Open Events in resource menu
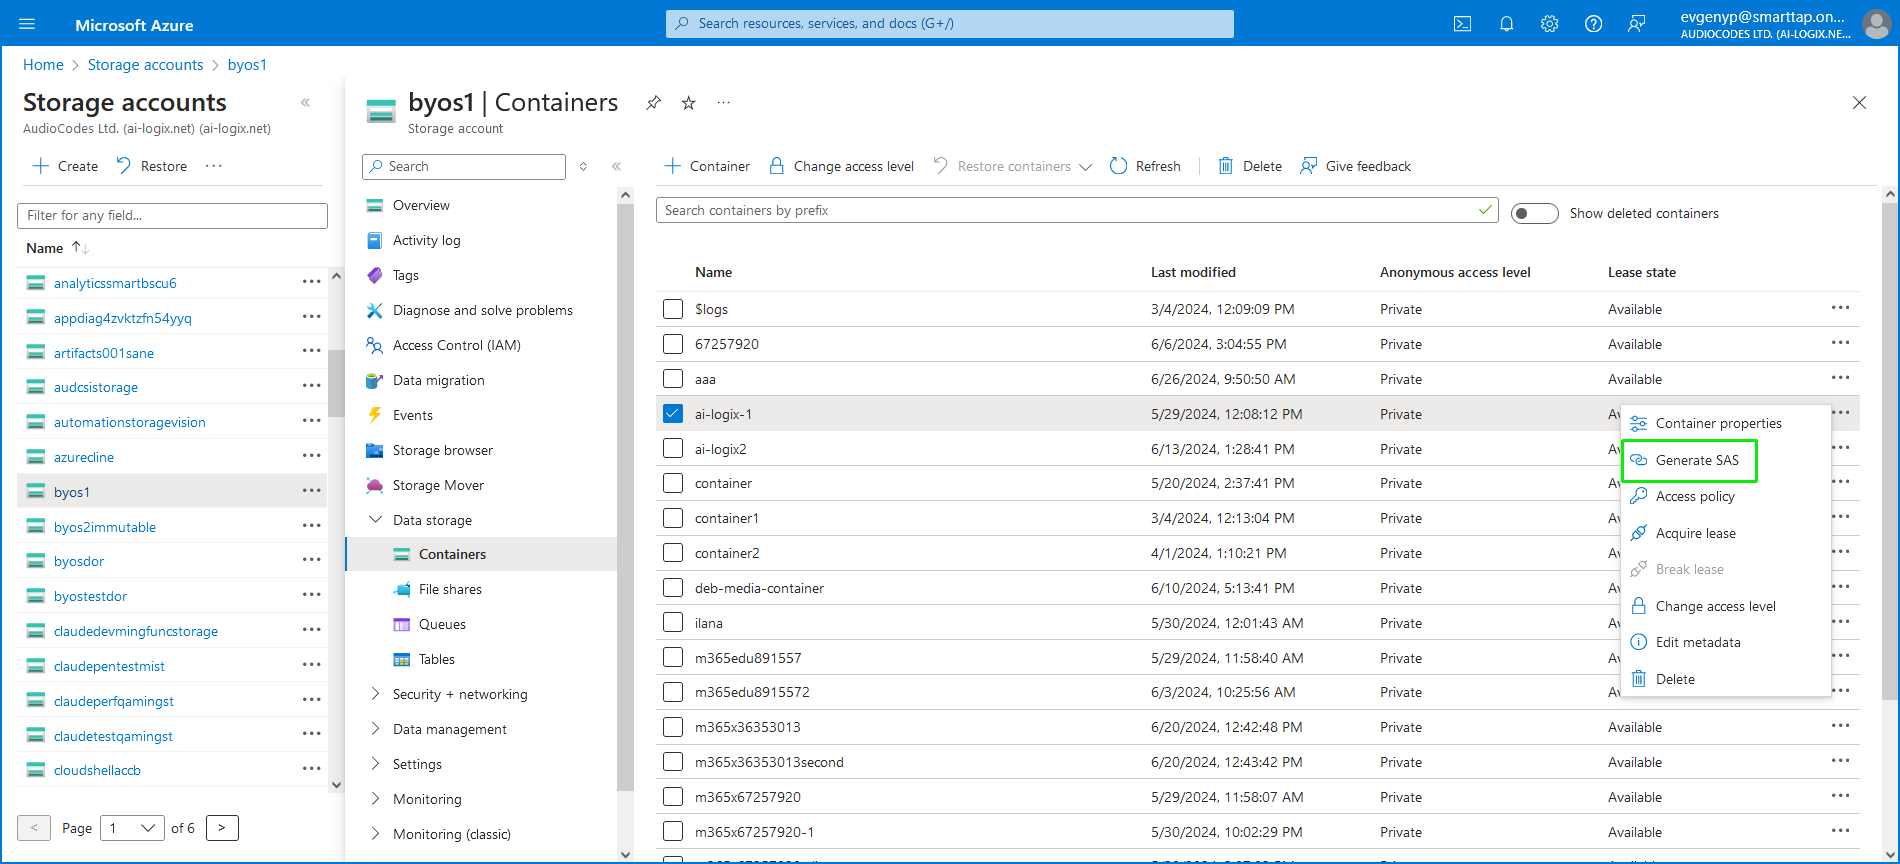 click(x=412, y=415)
